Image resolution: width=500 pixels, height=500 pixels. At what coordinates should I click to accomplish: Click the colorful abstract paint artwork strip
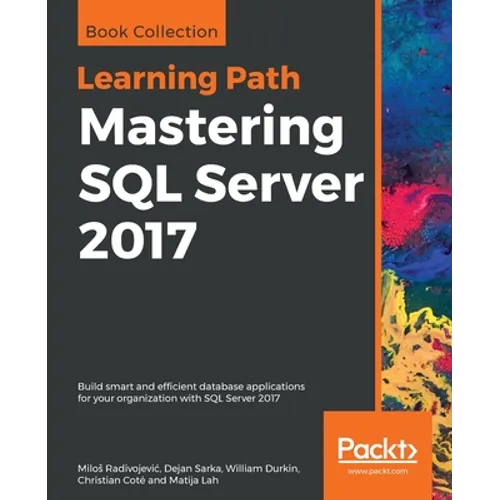[417, 205]
